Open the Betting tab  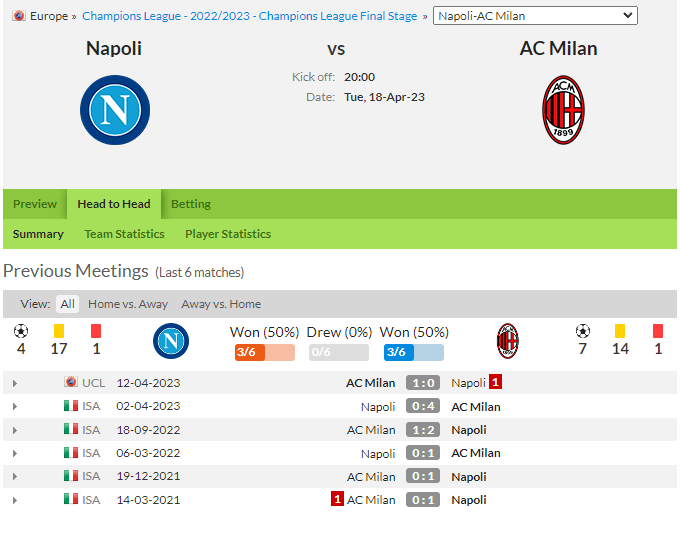click(191, 204)
